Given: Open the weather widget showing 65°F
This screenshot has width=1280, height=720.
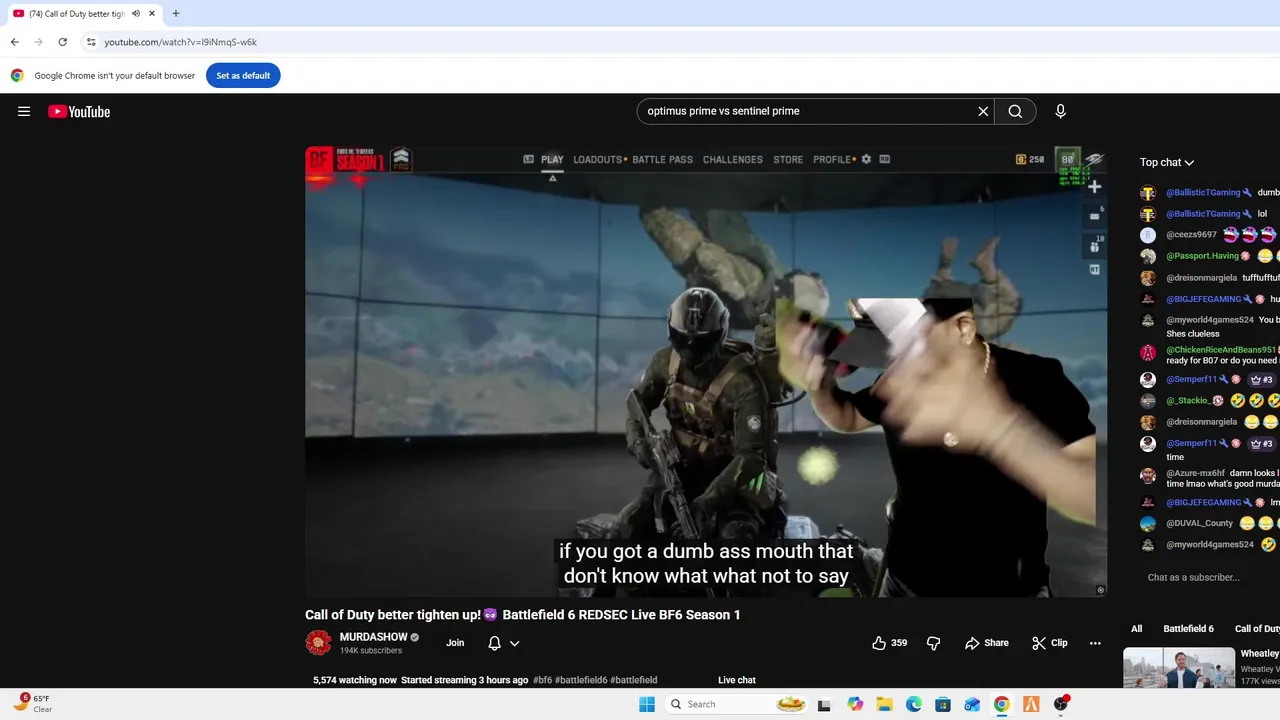Looking at the screenshot, I should 33,703.
